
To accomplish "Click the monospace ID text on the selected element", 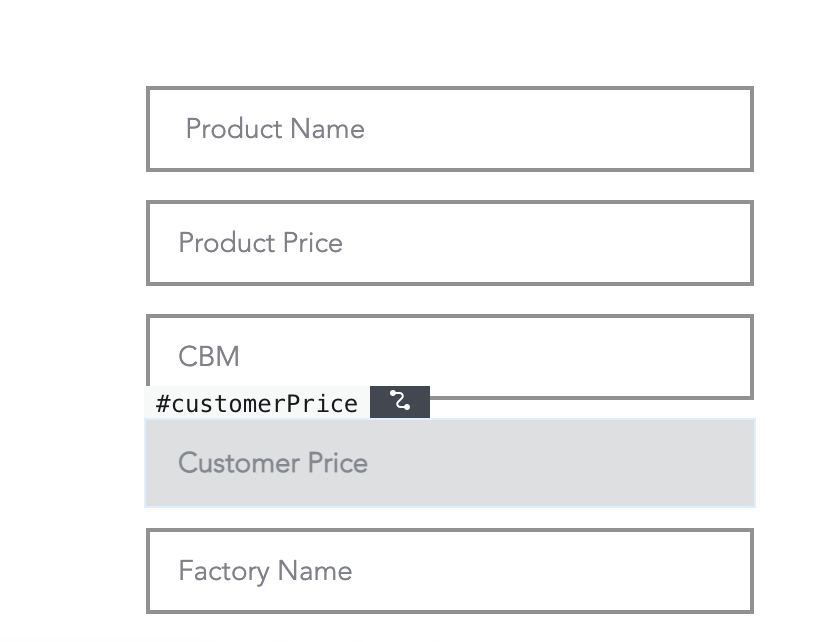I will pos(257,403).
